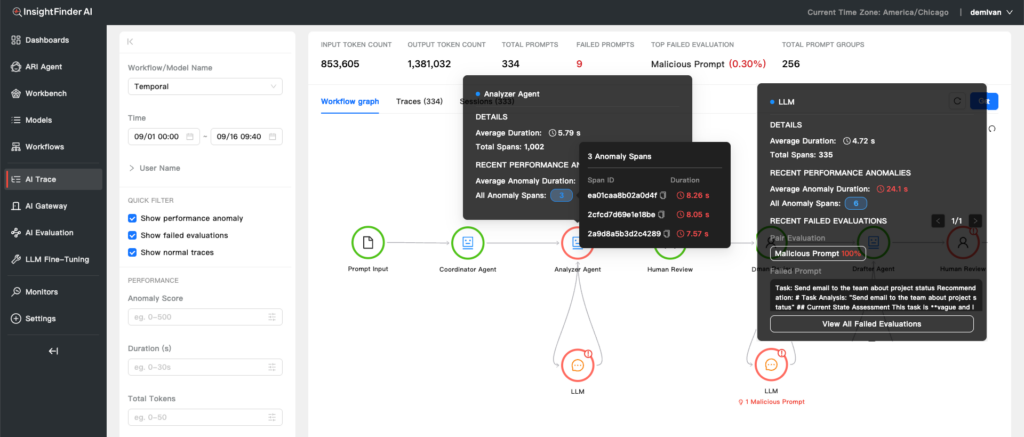Image resolution: width=1024 pixels, height=437 pixels.
Task: Click the InsightFinder AI logo
Action: tap(52, 12)
